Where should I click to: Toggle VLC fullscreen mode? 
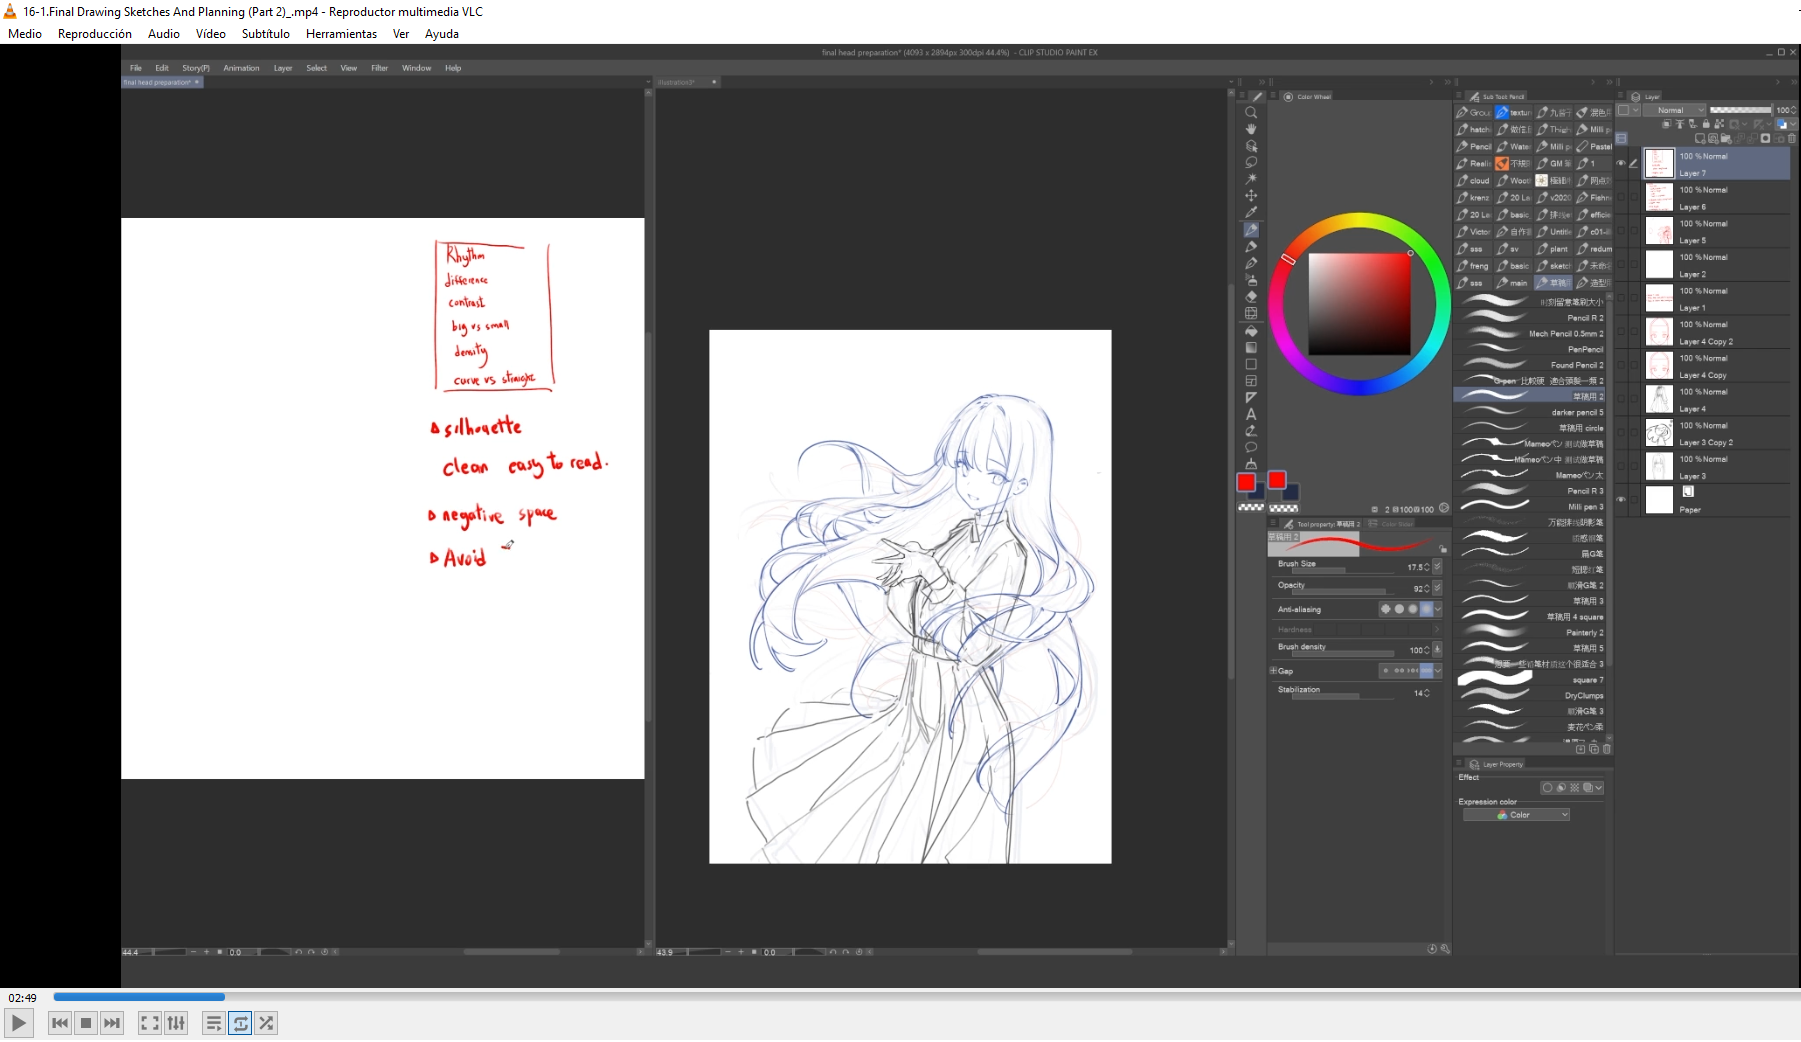click(149, 1023)
